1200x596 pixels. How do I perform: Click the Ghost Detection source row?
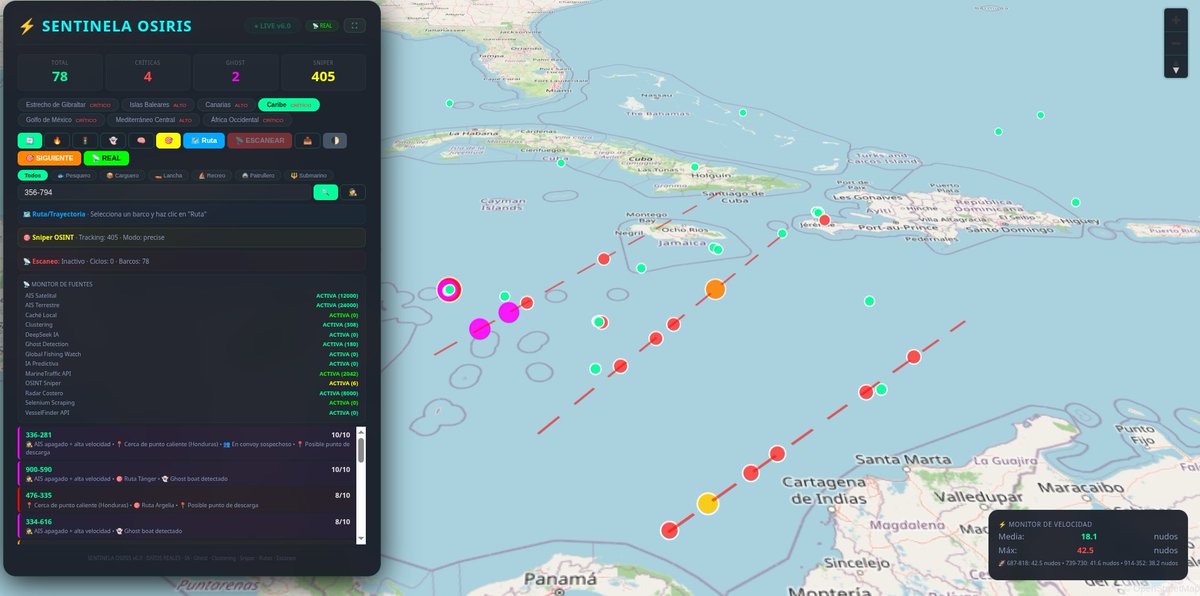[192, 344]
